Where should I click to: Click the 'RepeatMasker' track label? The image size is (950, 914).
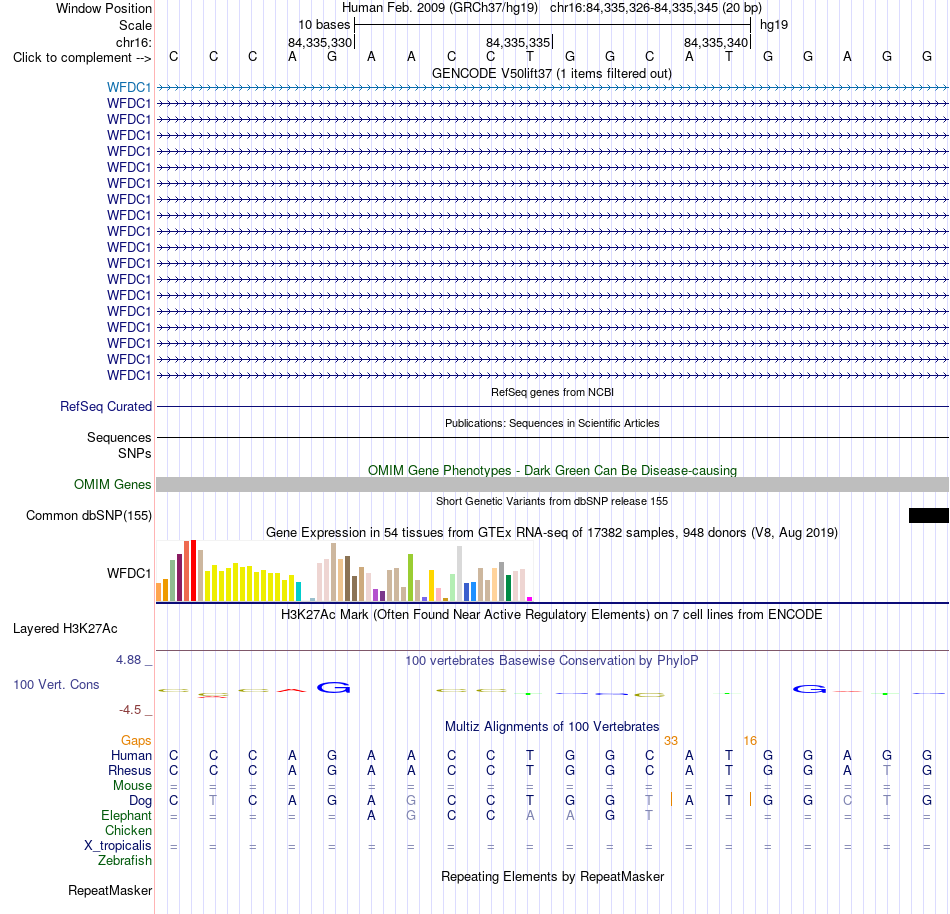110,890
